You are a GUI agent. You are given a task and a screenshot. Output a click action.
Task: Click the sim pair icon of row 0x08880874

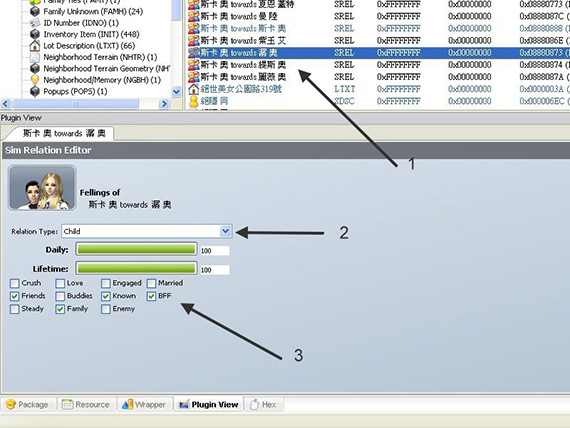point(194,65)
